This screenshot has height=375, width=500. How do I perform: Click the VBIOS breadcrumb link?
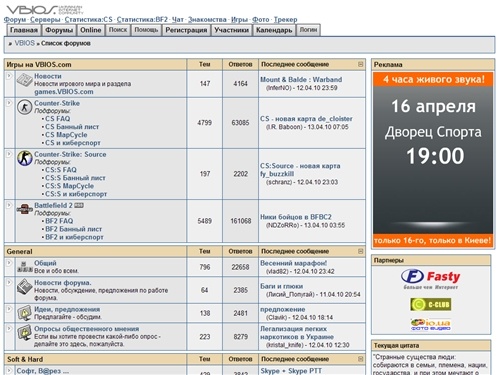pos(25,43)
